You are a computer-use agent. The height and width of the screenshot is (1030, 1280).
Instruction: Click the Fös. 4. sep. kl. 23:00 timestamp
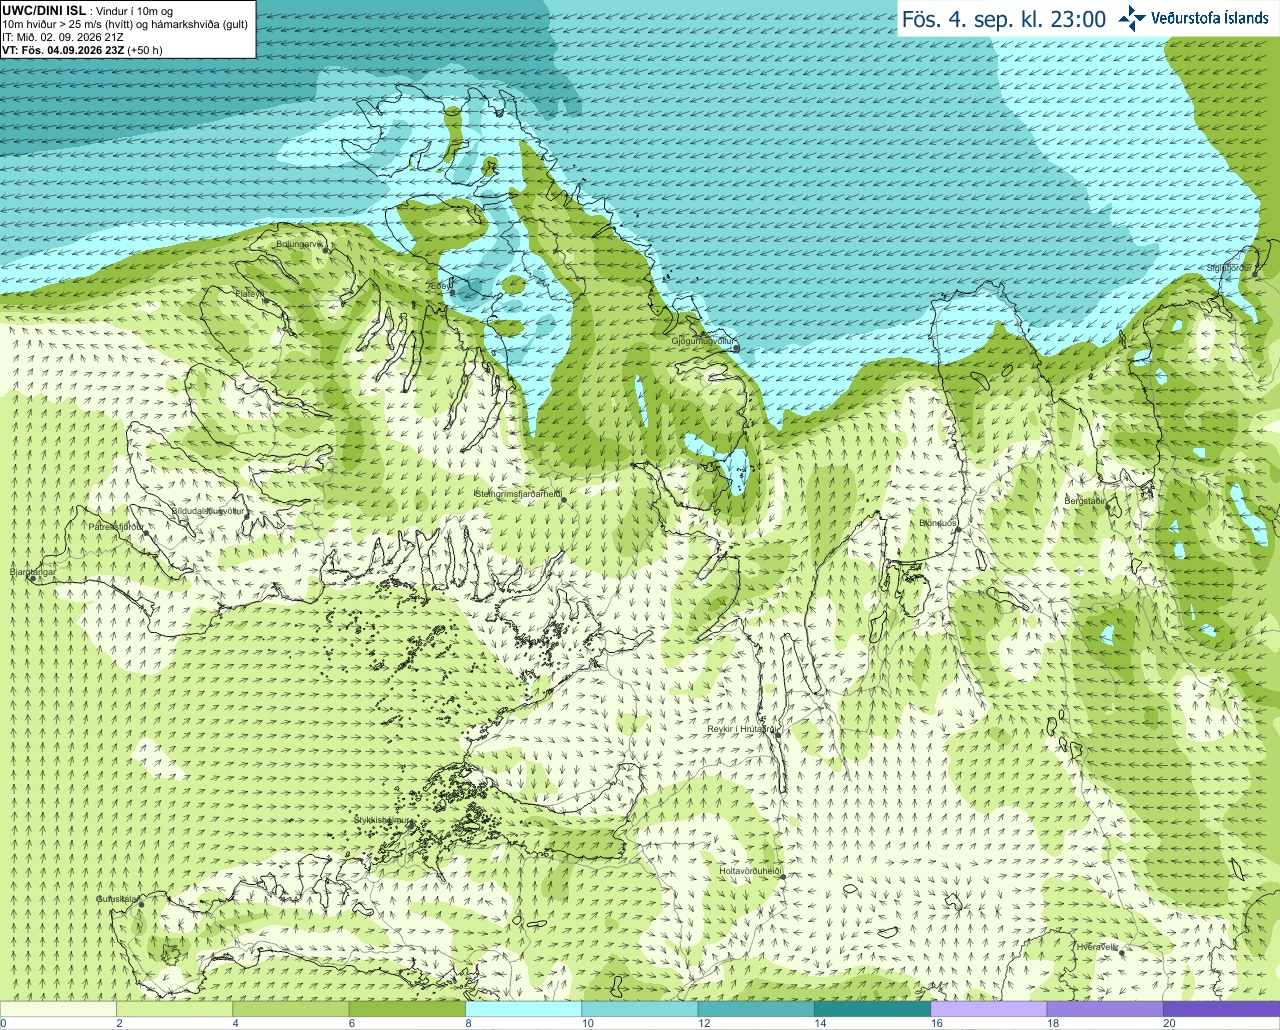(x=1003, y=19)
